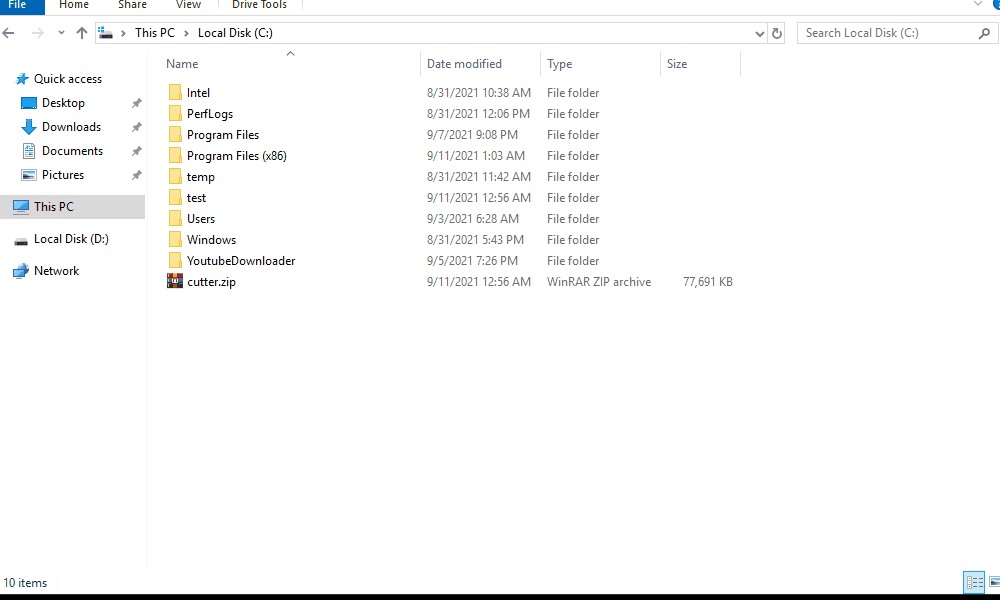Select the Intel folder
The image size is (1000, 600).
(198, 93)
